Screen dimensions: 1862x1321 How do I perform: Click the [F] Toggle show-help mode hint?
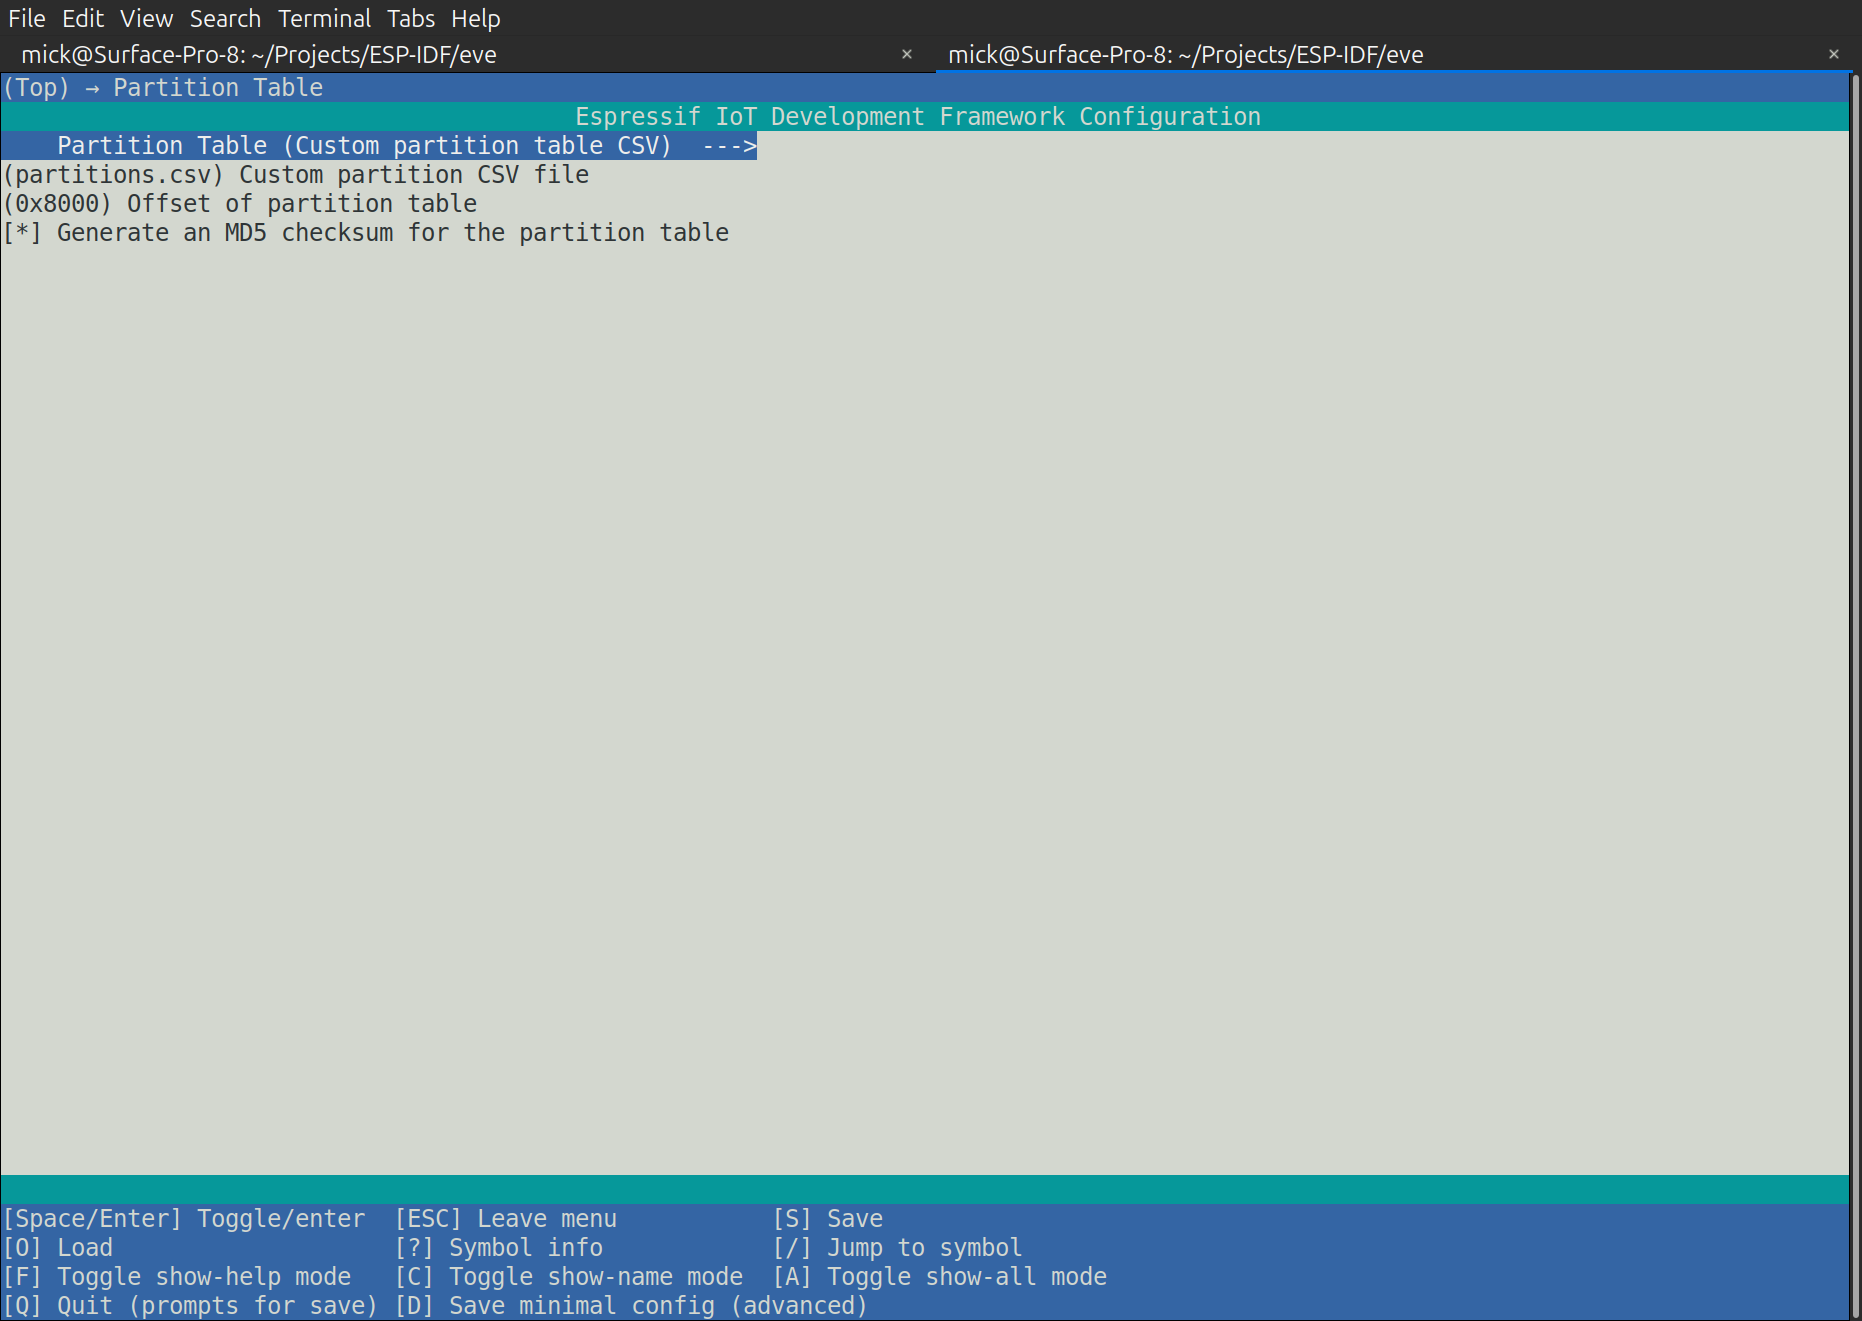(x=177, y=1277)
